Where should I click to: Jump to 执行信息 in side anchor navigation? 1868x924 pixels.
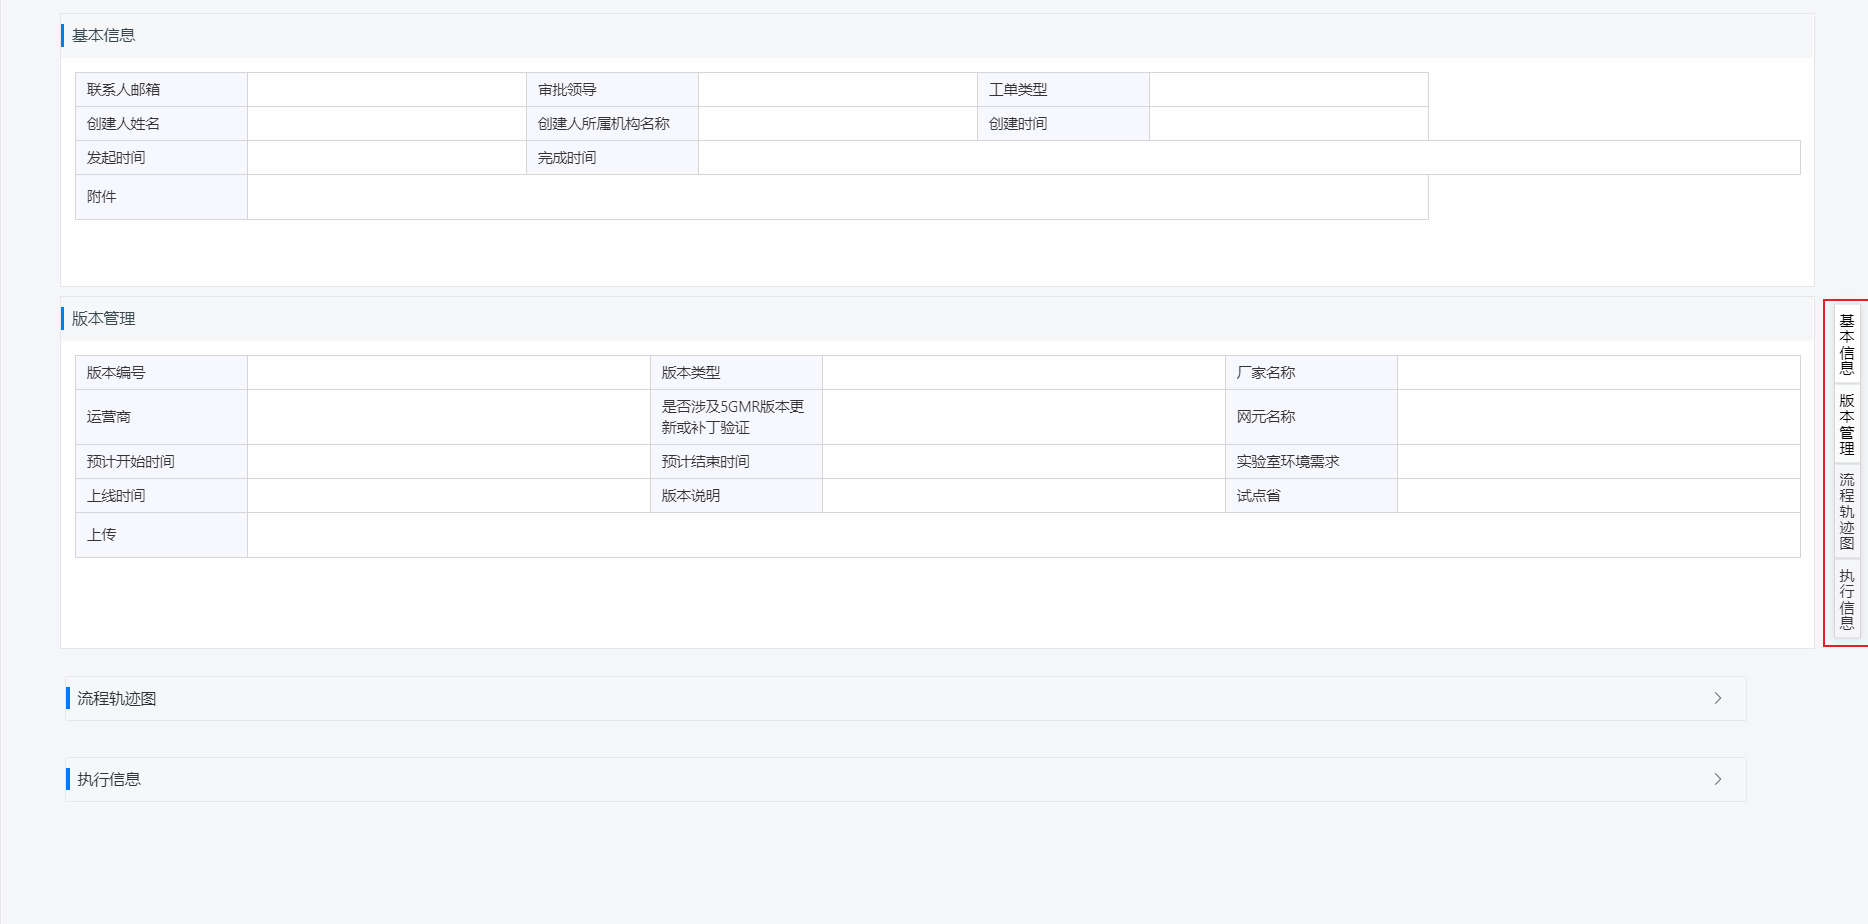[x=1847, y=598]
